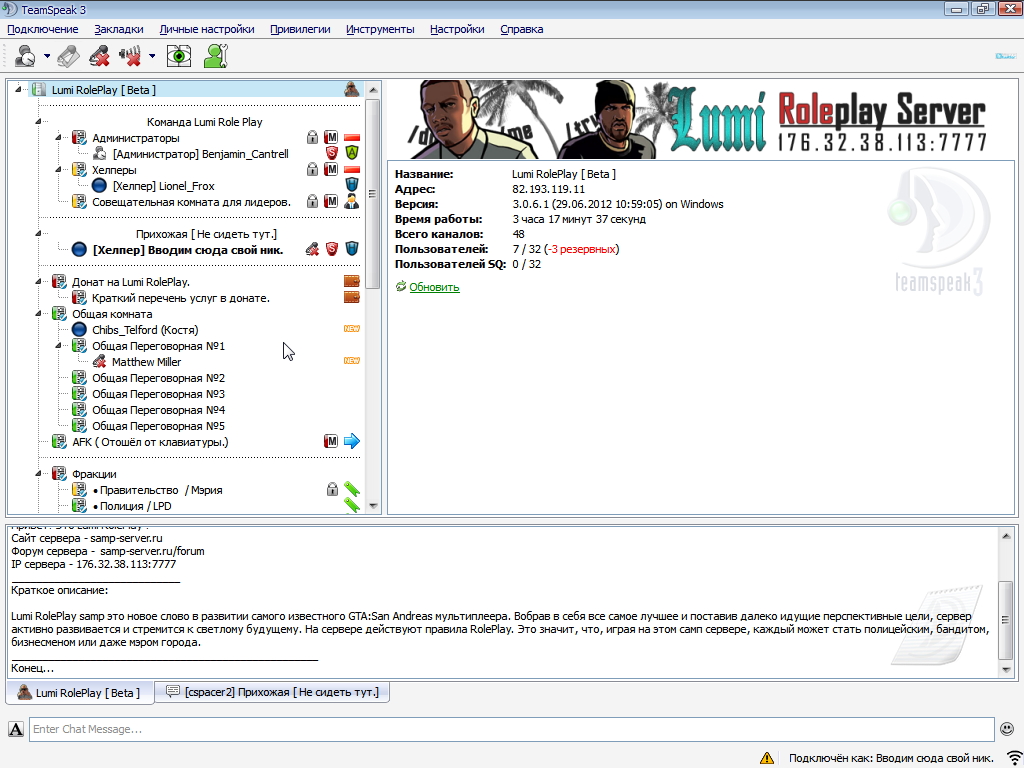Click the warning triangle in status bar

[767, 758]
